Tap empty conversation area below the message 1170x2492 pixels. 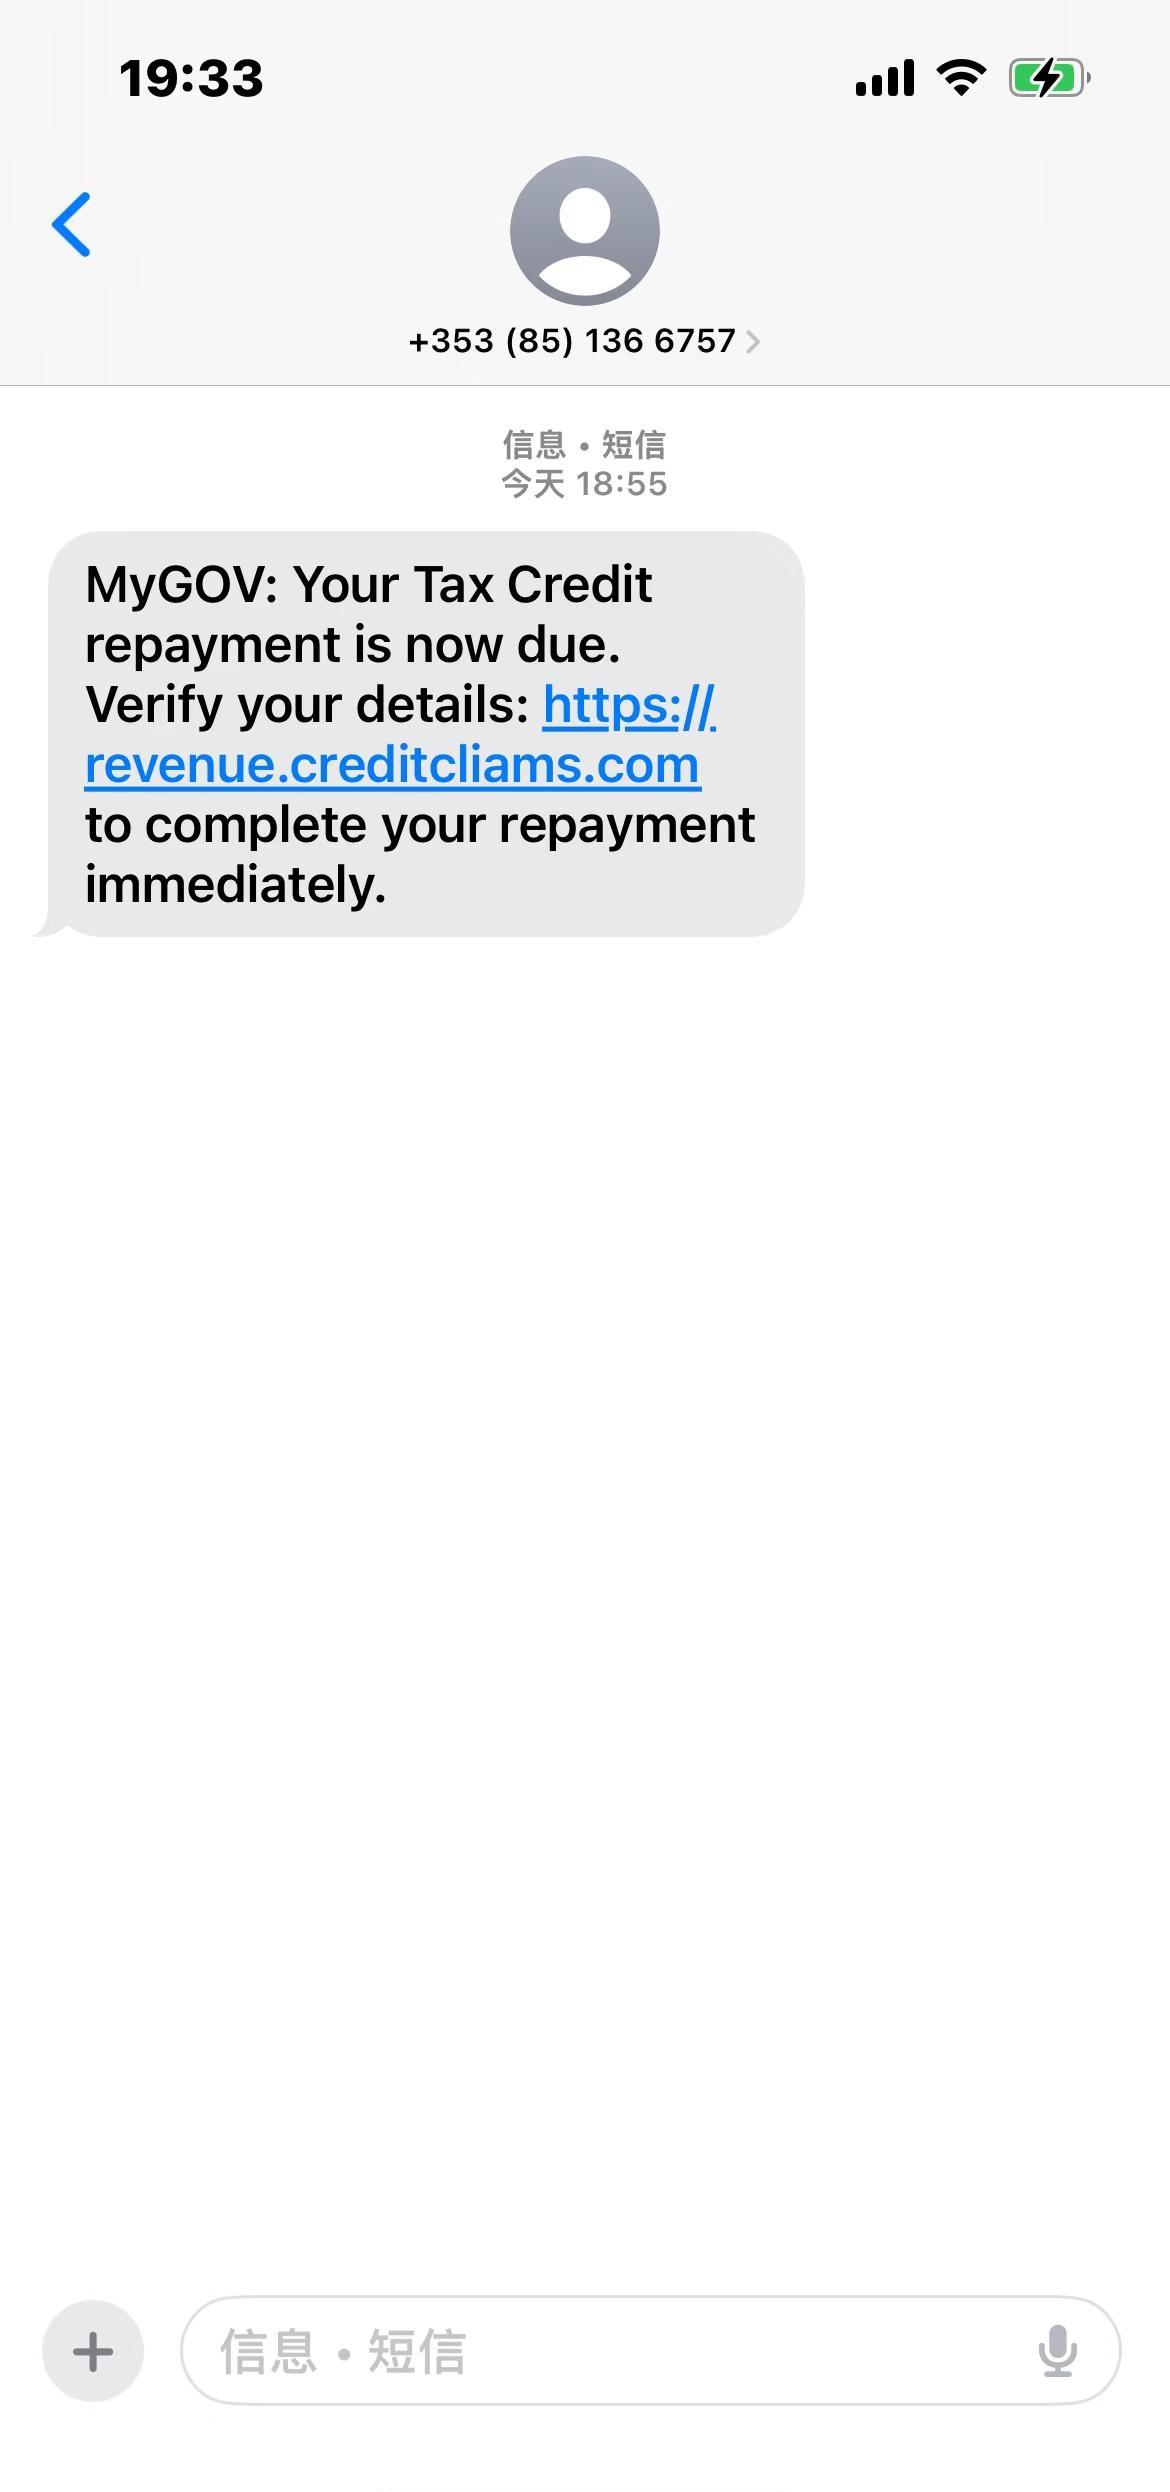coord(585,1600)
